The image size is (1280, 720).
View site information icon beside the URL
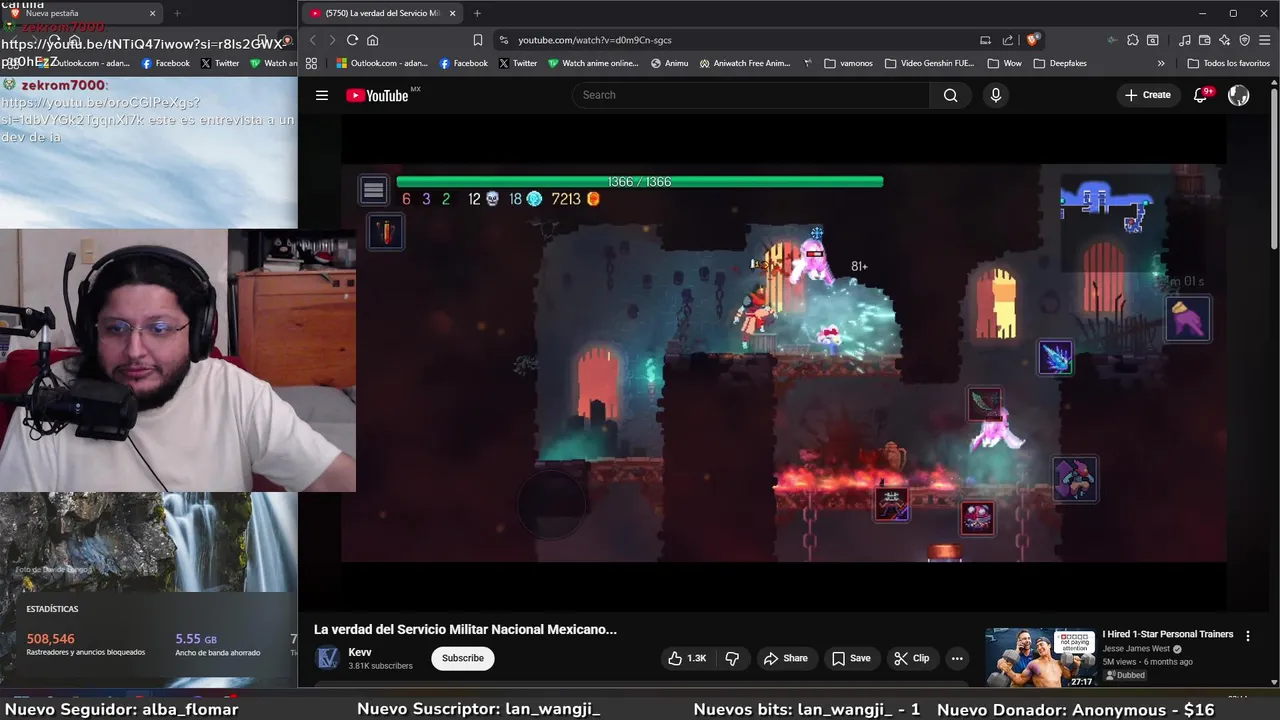click(504, 40)
